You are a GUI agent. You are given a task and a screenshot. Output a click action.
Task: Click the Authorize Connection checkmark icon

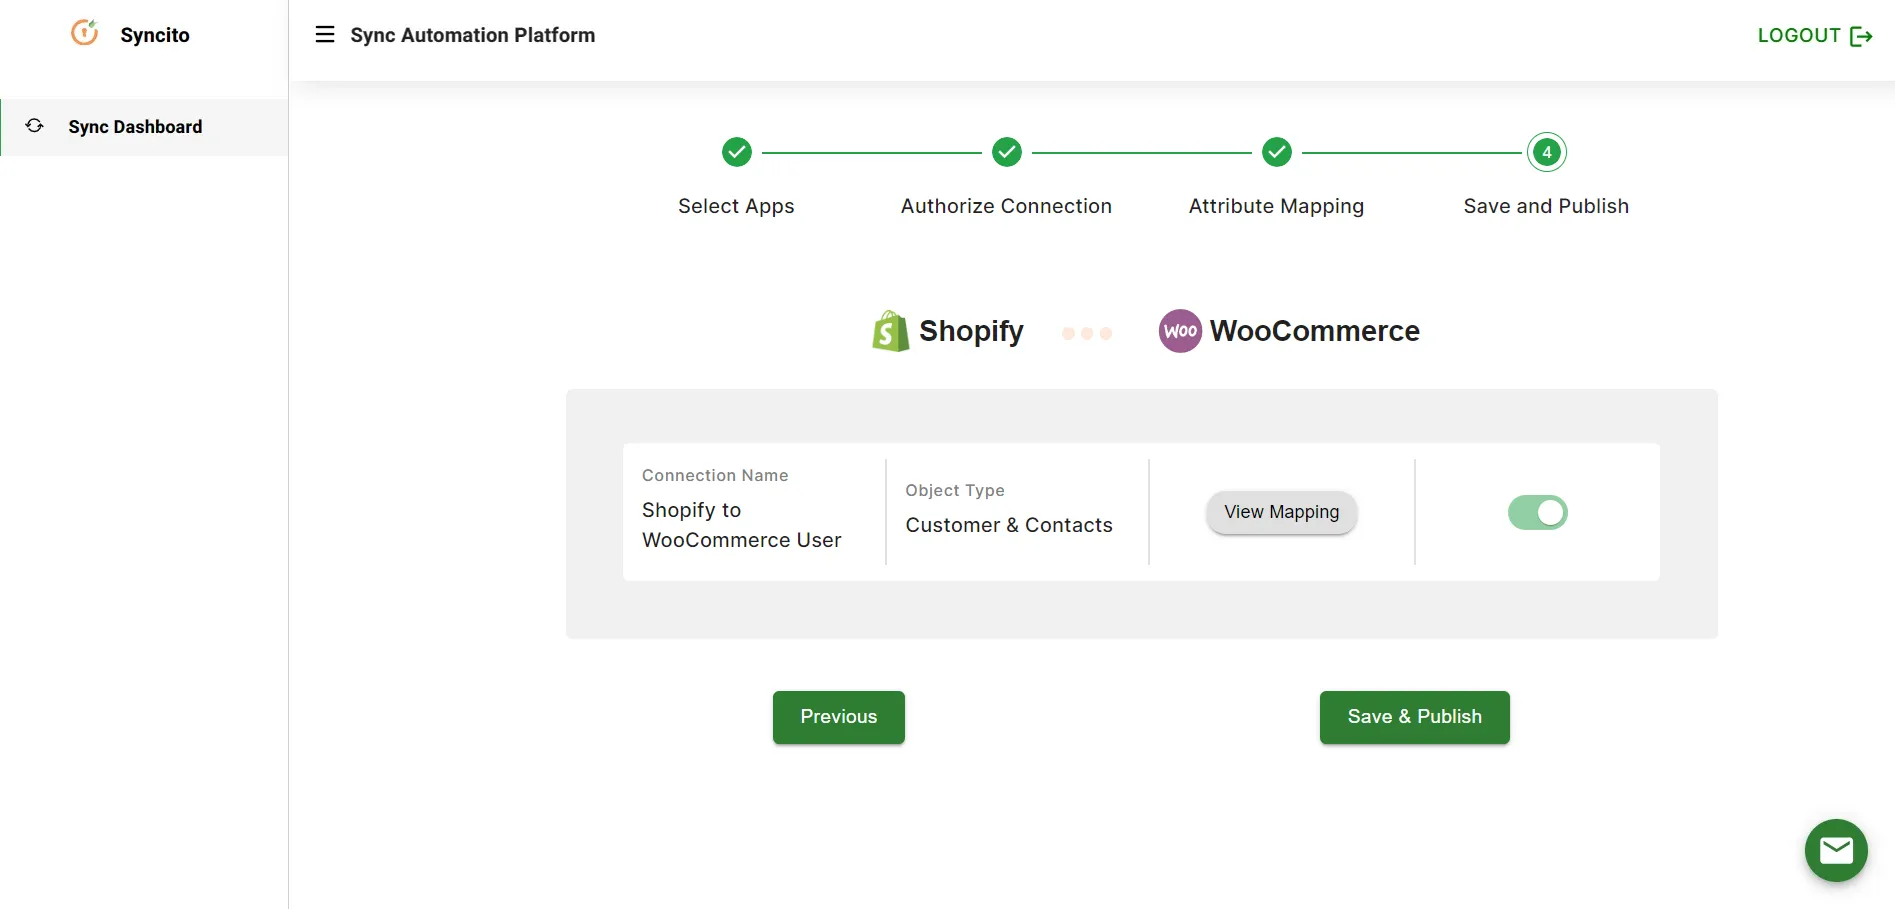pyautogui.click(x=1006, y=152)
